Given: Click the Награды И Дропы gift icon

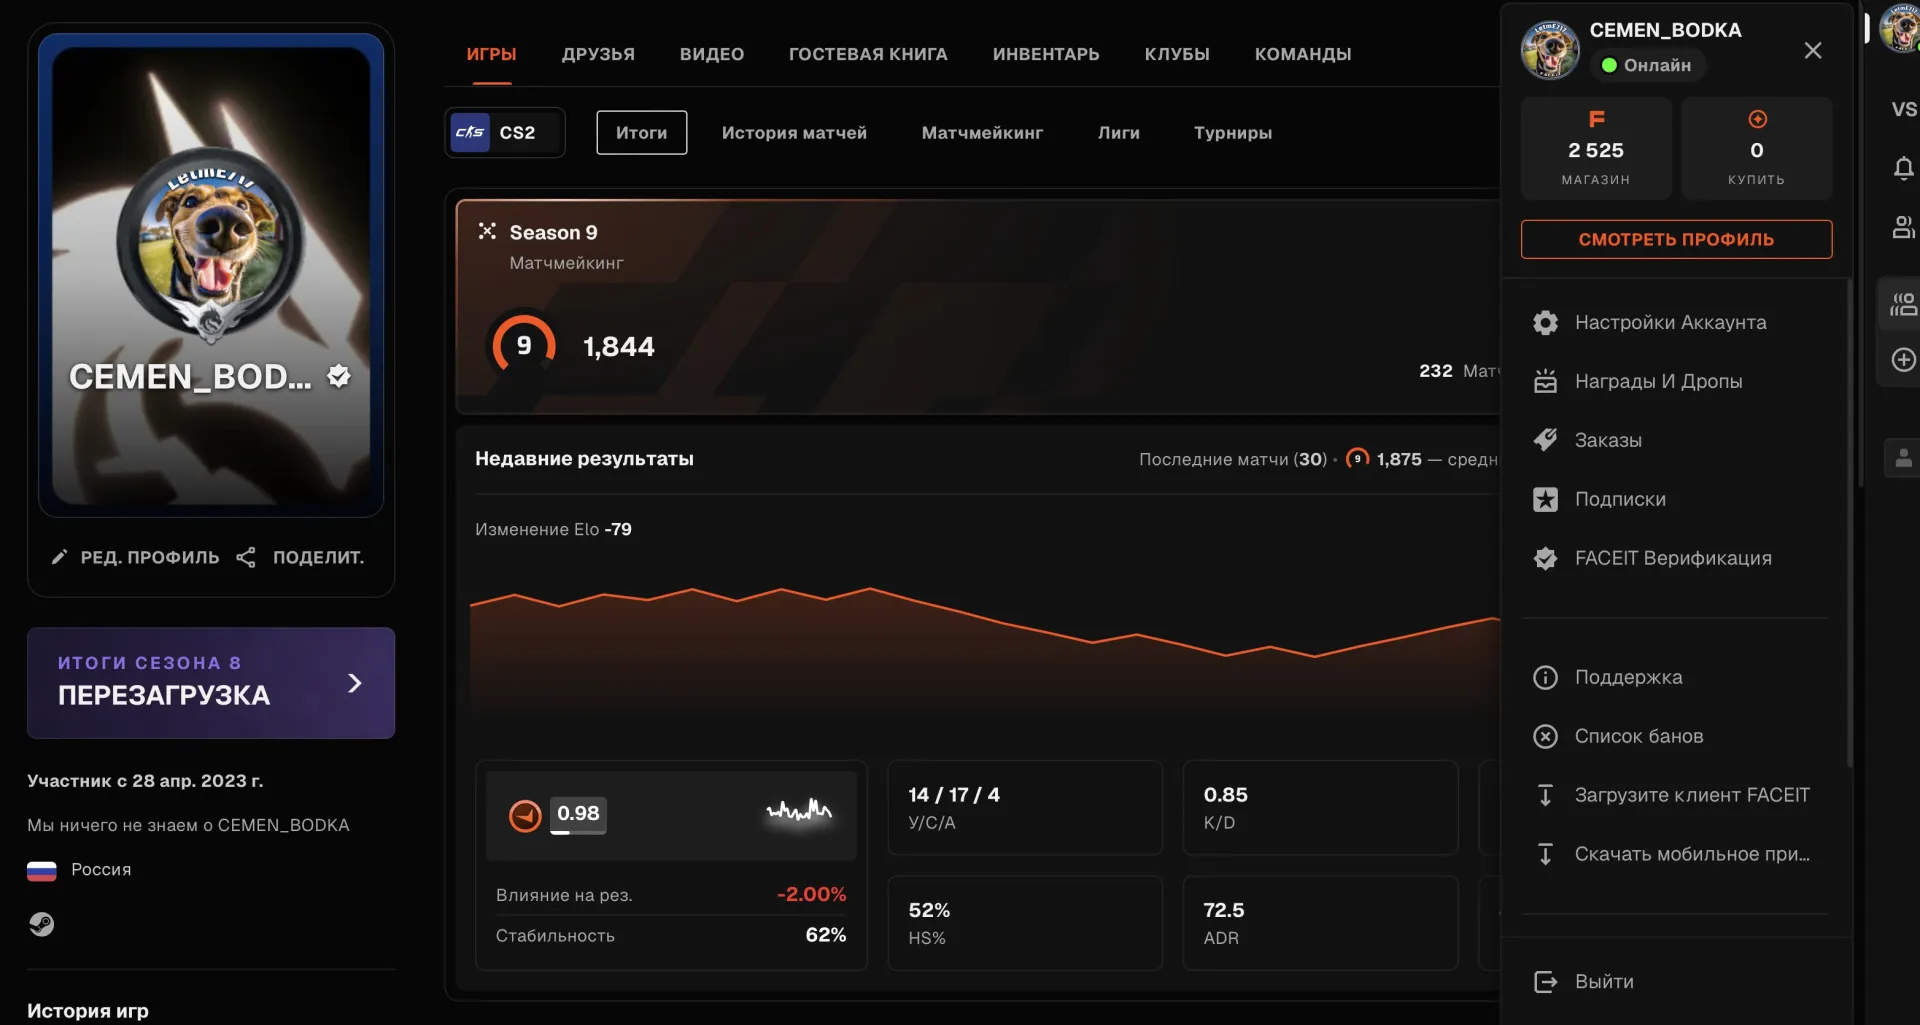Looking at the screenshot, I should [1545, 381].
